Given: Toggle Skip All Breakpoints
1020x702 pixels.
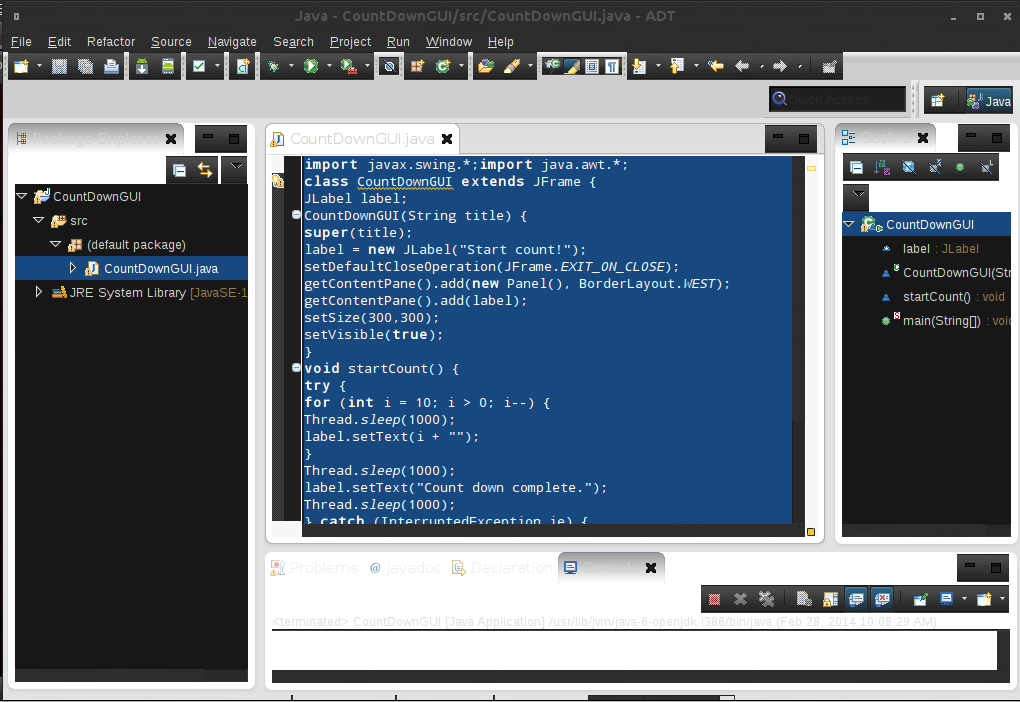Looking at the screenshot, I should (x=388, y=66).
